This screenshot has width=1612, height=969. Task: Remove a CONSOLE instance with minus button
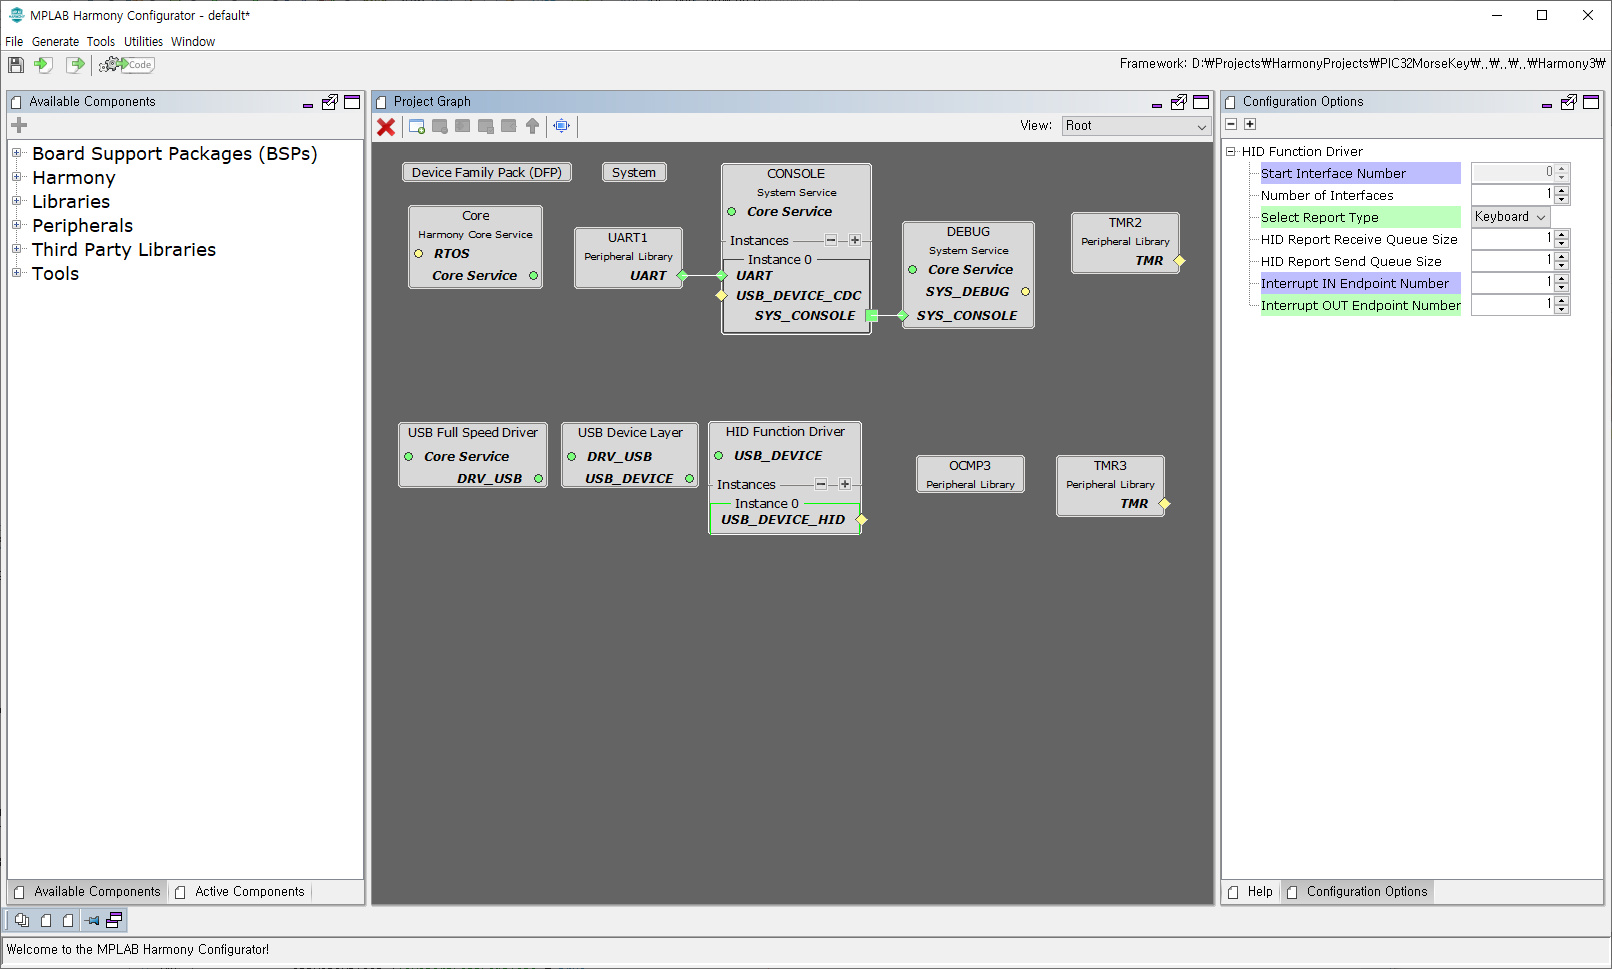point(831,240)
